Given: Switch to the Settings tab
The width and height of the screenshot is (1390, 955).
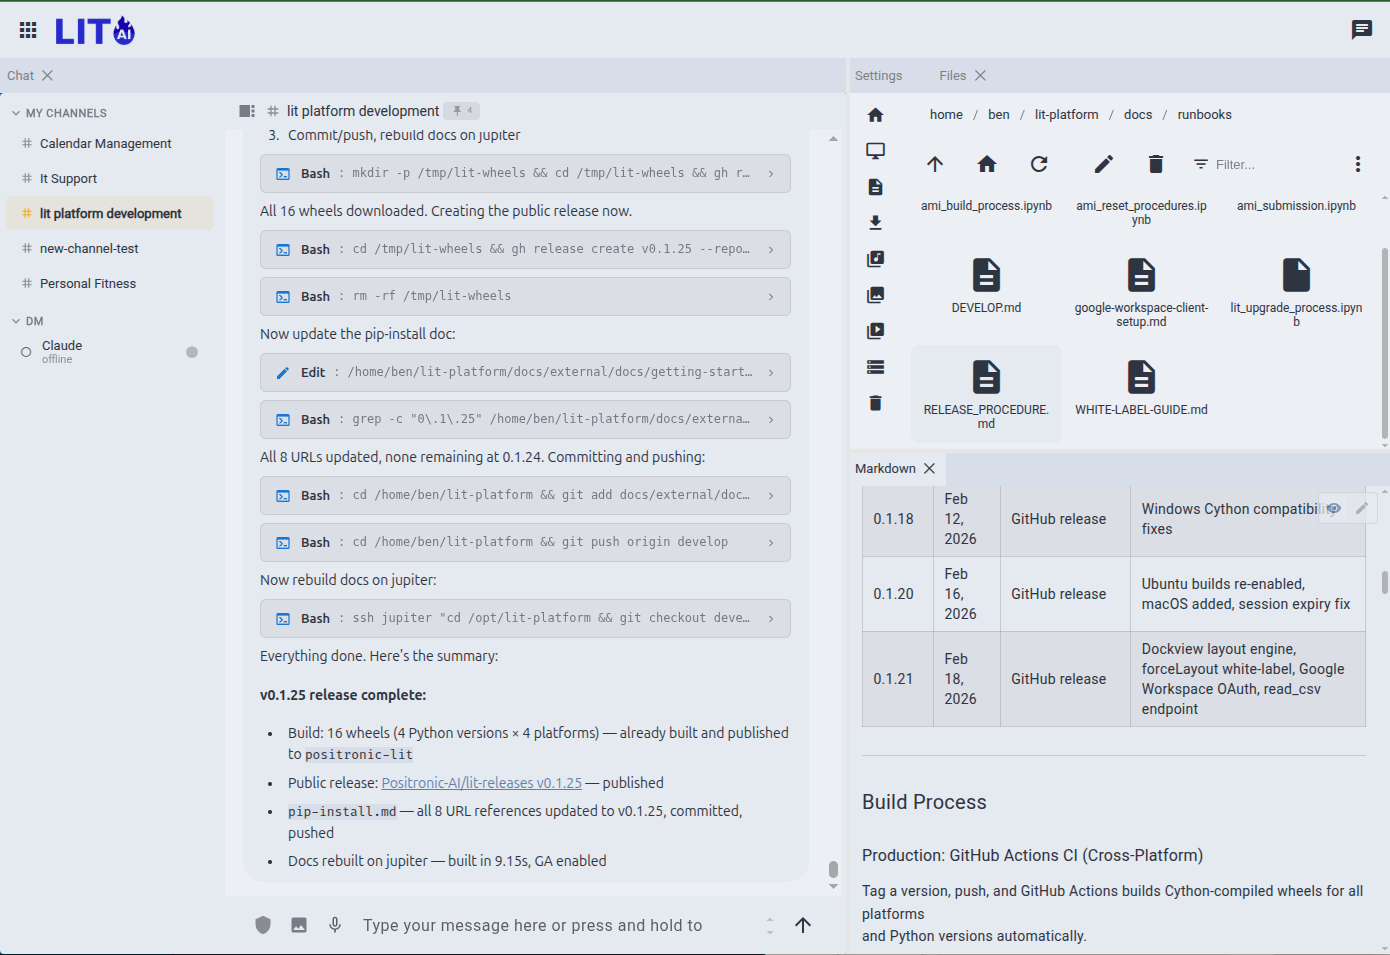Looking at the screenshot, I should 878,76.
